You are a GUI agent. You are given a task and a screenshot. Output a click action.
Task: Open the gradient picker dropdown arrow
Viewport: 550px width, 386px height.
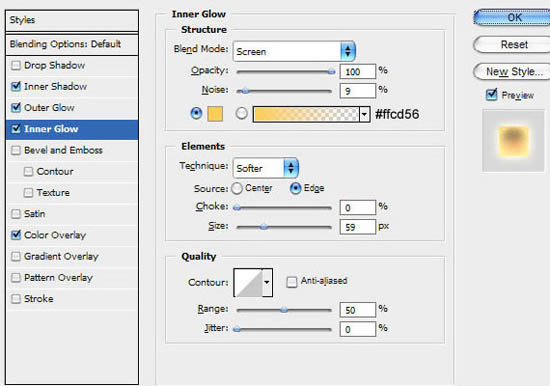pos(364,114)
